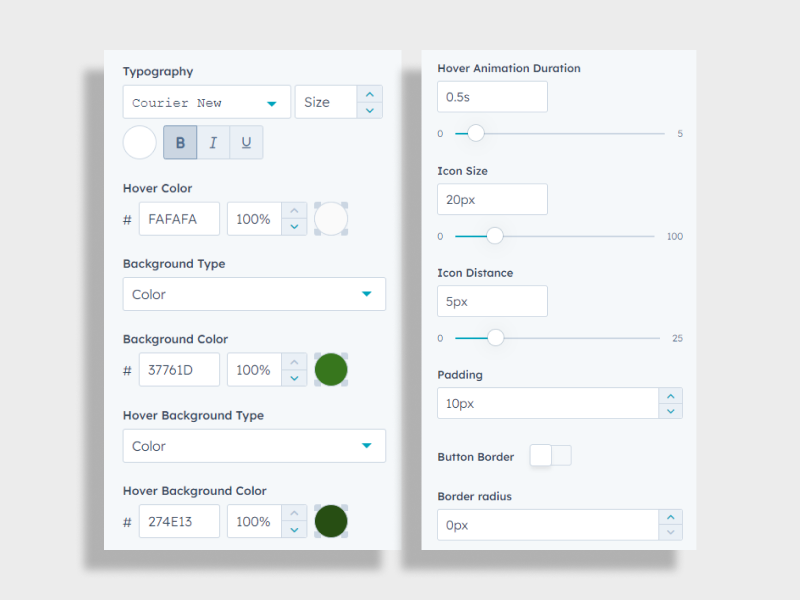Toggle bold formatting
The height and width of the screenshot is (600, 800).
[180, 142]
